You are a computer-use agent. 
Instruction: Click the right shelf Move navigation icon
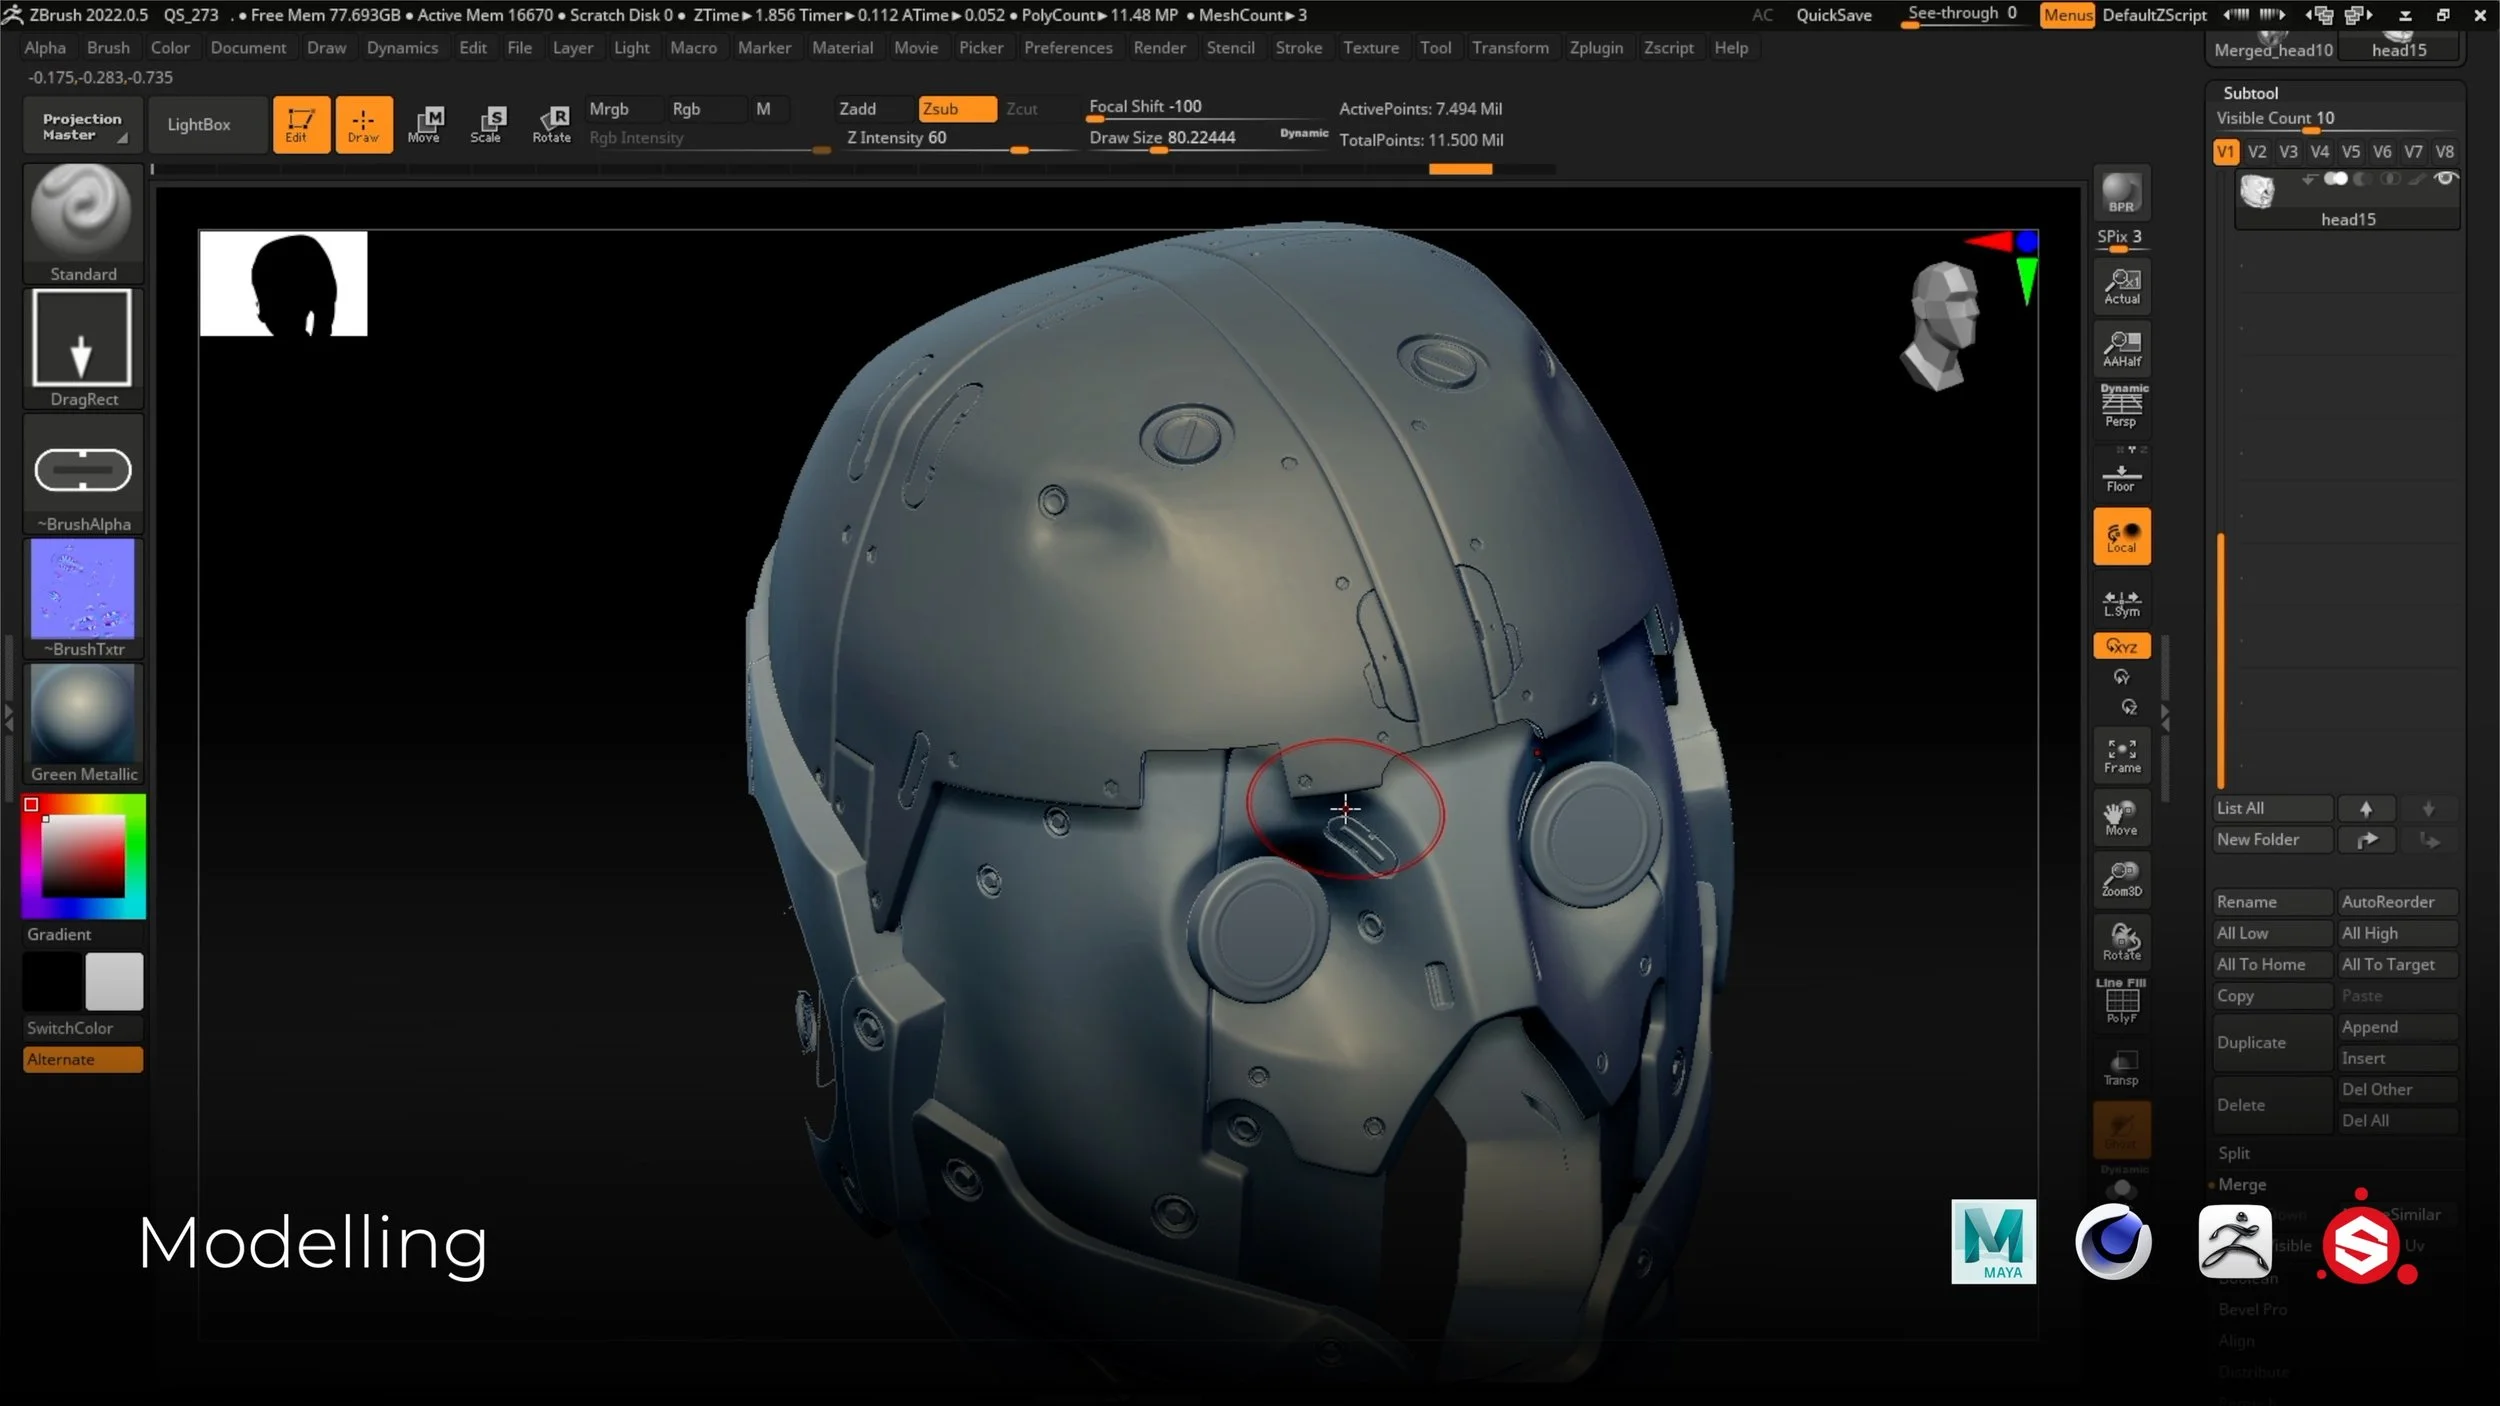2121,817
